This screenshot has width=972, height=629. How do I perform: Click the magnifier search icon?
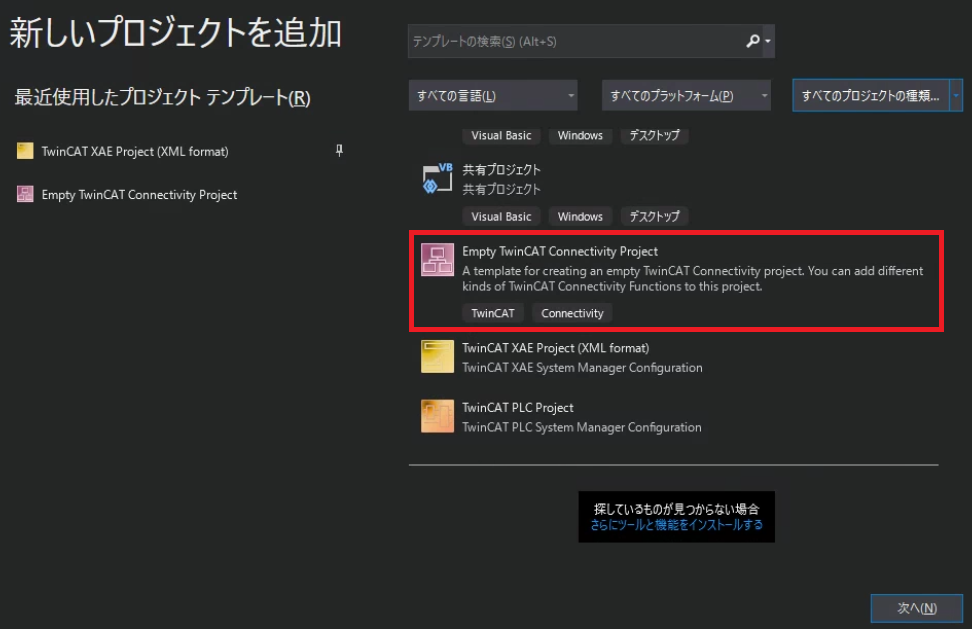coord(753,41)
